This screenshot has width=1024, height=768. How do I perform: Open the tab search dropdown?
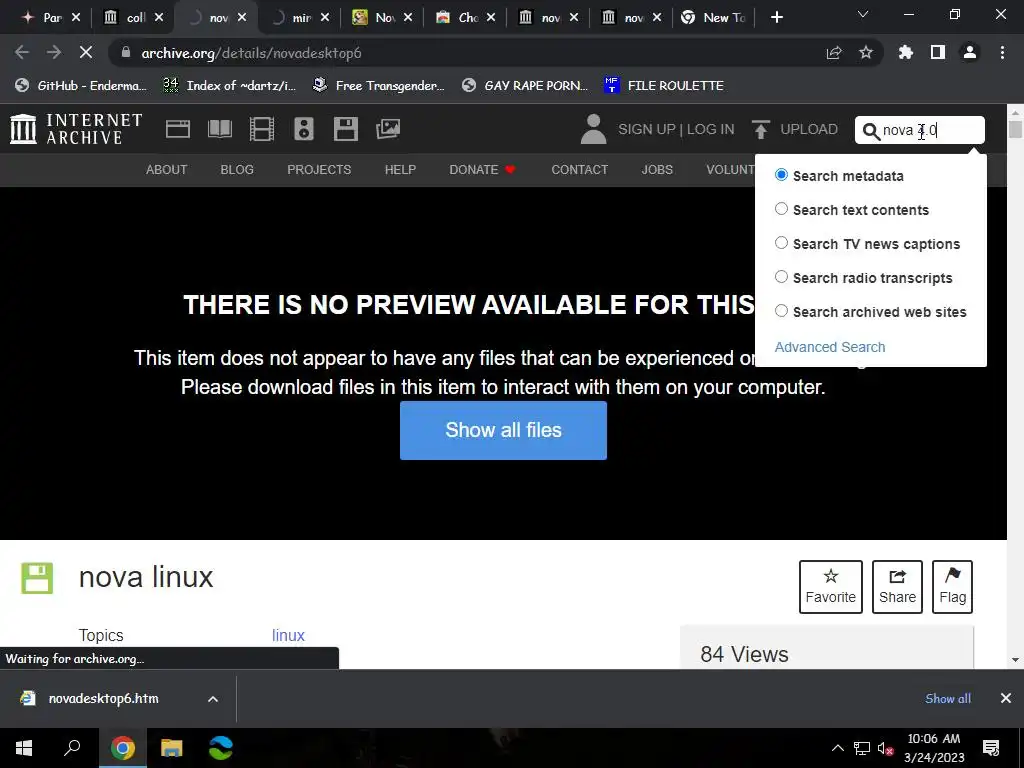863,14
